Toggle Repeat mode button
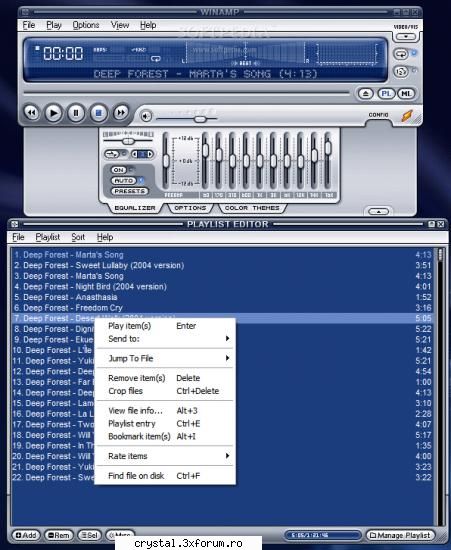The width and height of the screenshot is (451, 550). (401, 54)
